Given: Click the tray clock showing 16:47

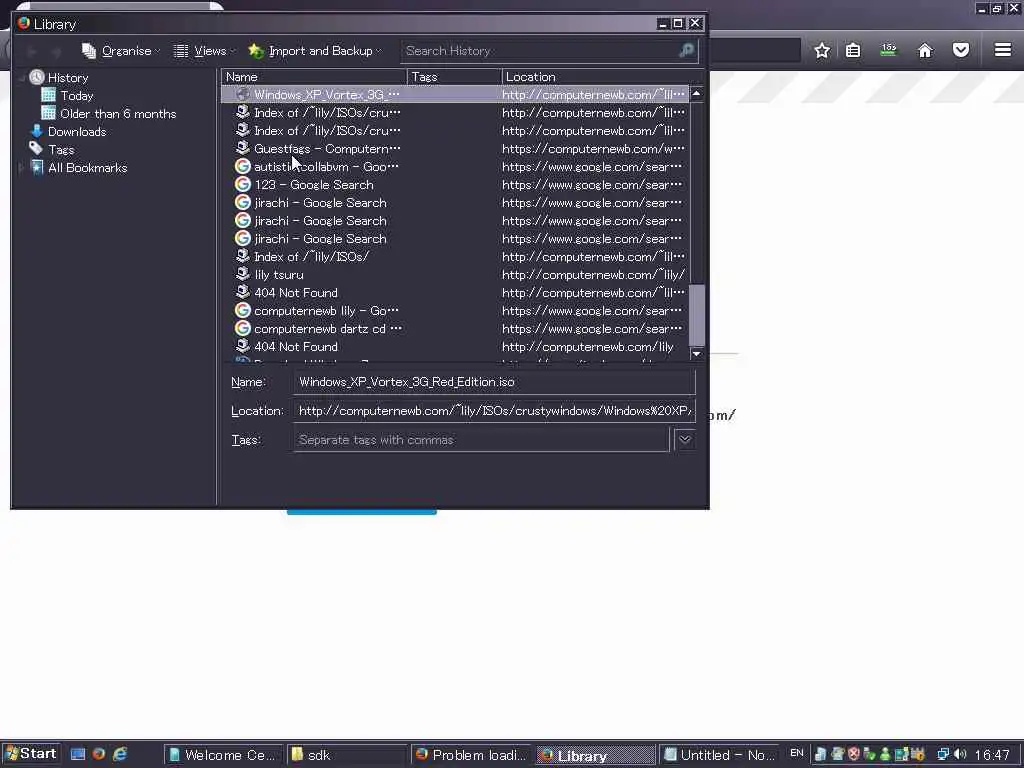Looking at the screenshot, I should click(992, 755).
